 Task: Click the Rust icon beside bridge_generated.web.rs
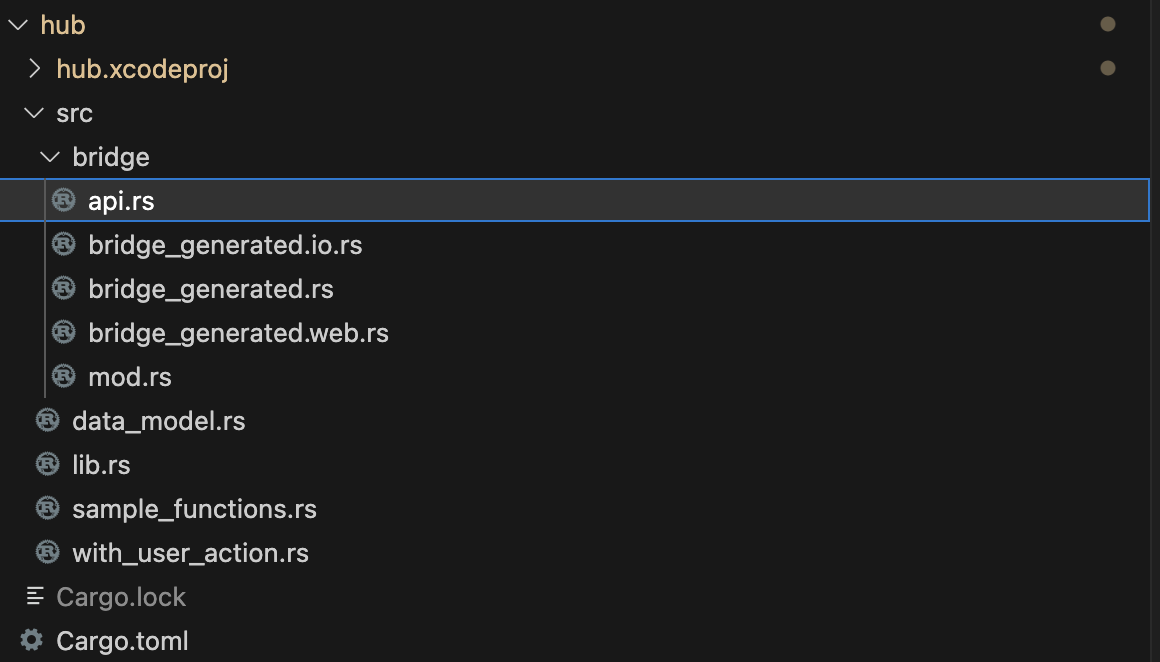tap(63, 332)
